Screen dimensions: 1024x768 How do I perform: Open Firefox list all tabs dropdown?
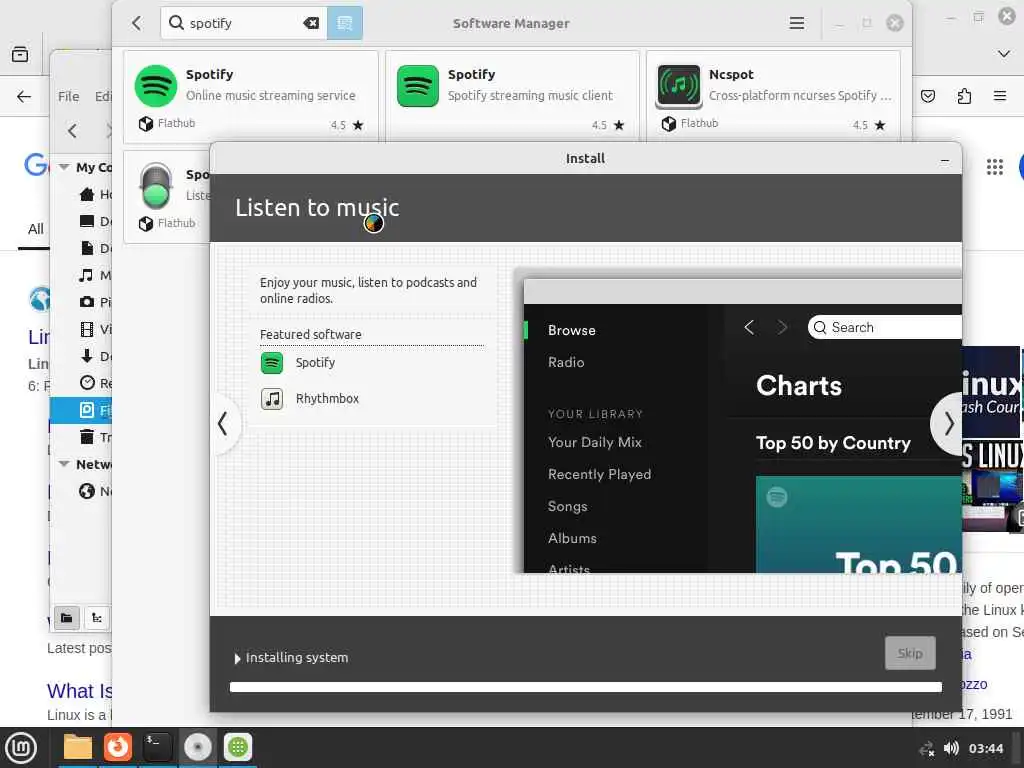[x=1004, y=54]
